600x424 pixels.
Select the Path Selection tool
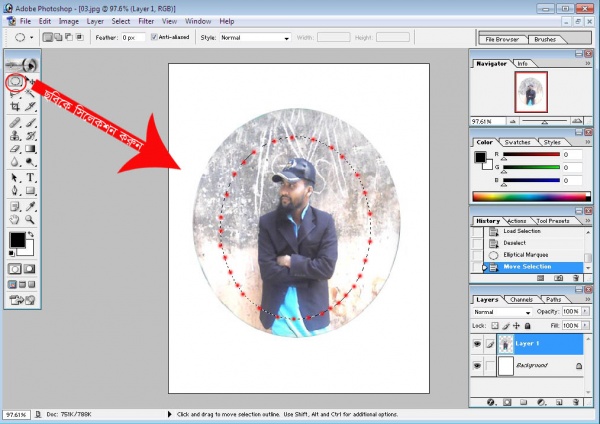(x=15, y=178)
